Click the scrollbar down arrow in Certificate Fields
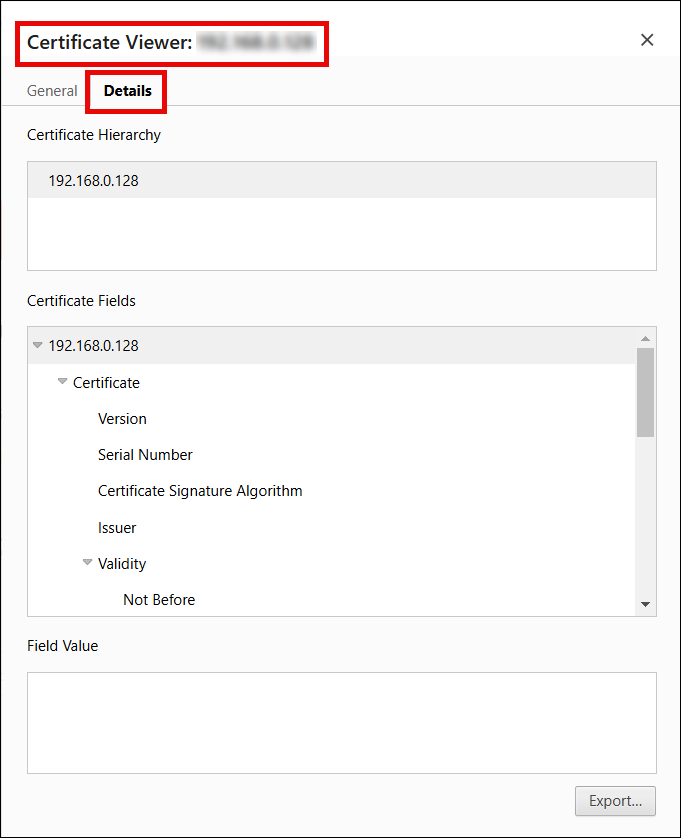681x838 pixels. 645,604
